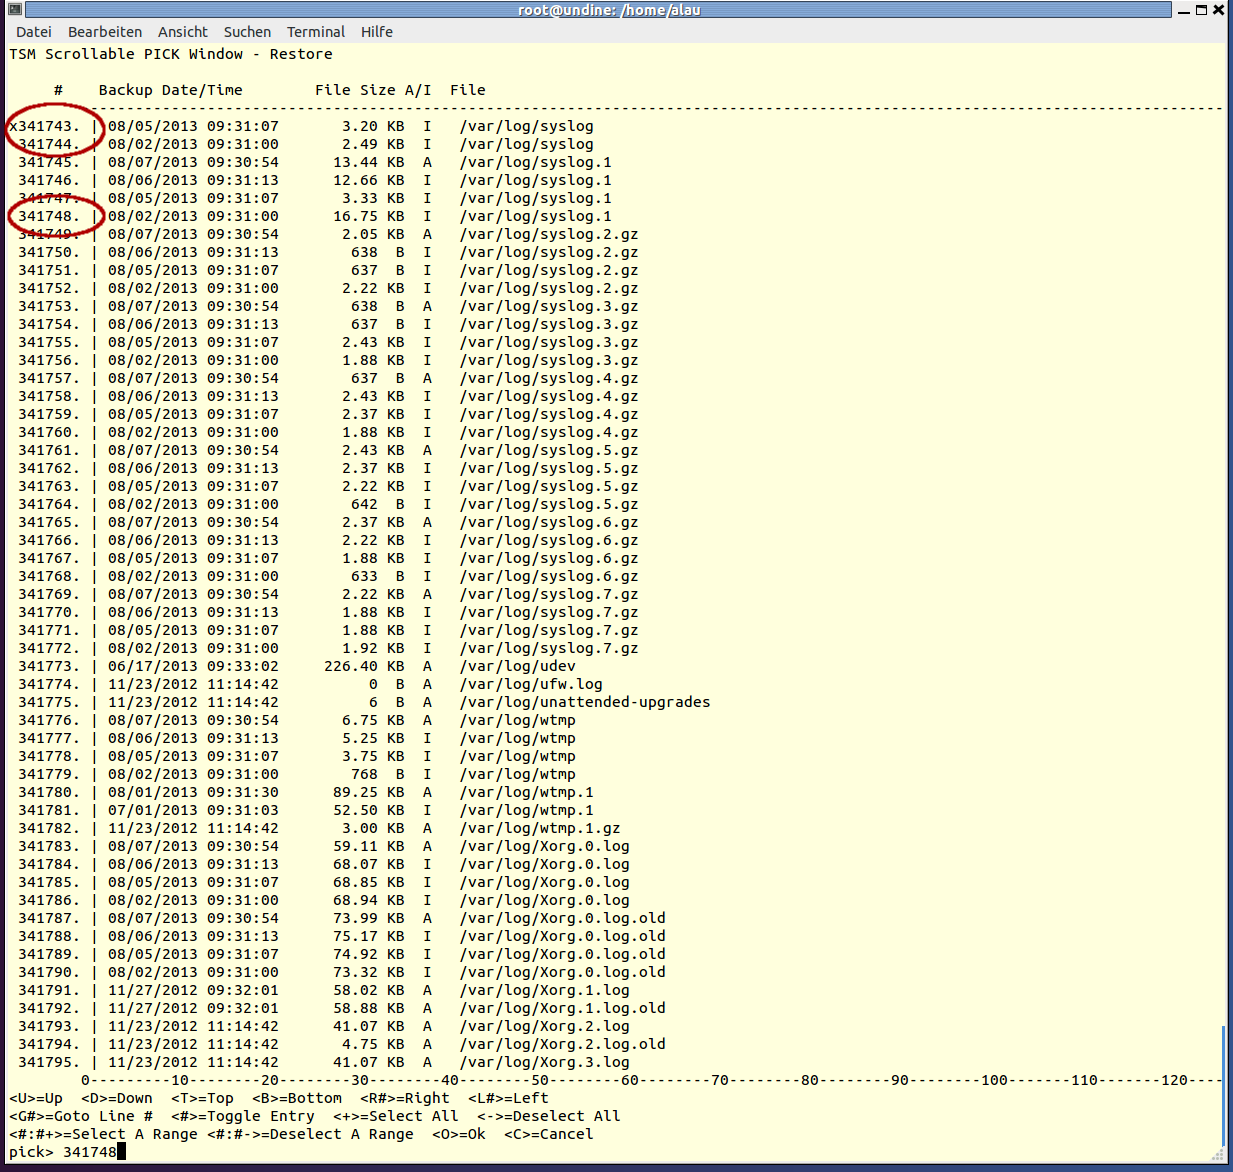Click the window title root@undine
1233x1172 pixels.
click(x=608, y=10)
